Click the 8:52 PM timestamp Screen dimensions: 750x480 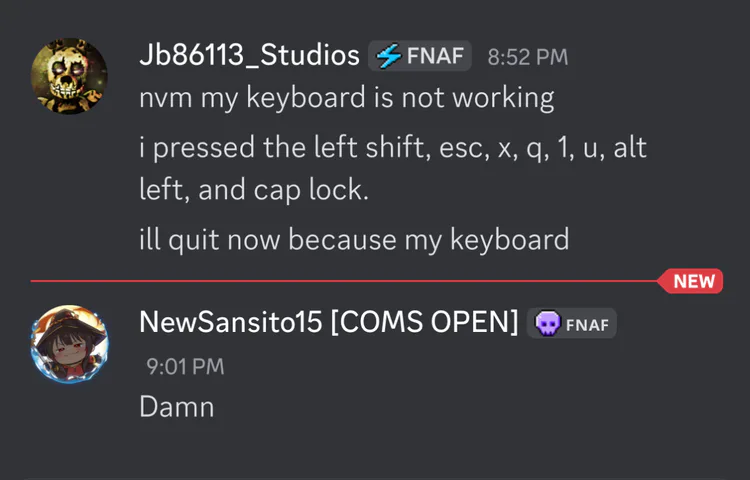(x=527, y=57)
